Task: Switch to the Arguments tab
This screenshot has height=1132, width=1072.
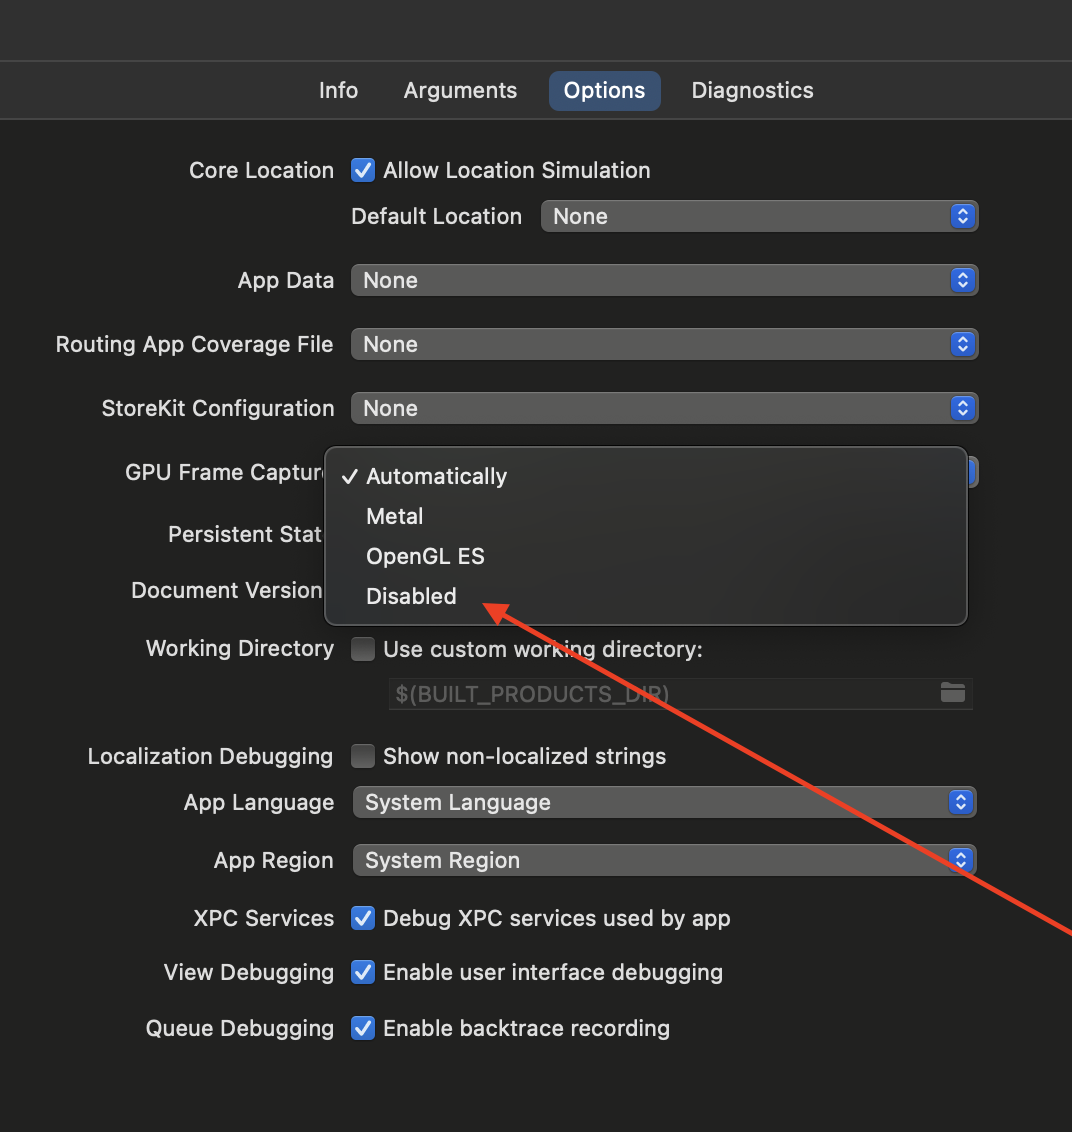Action: click(460, 90)
